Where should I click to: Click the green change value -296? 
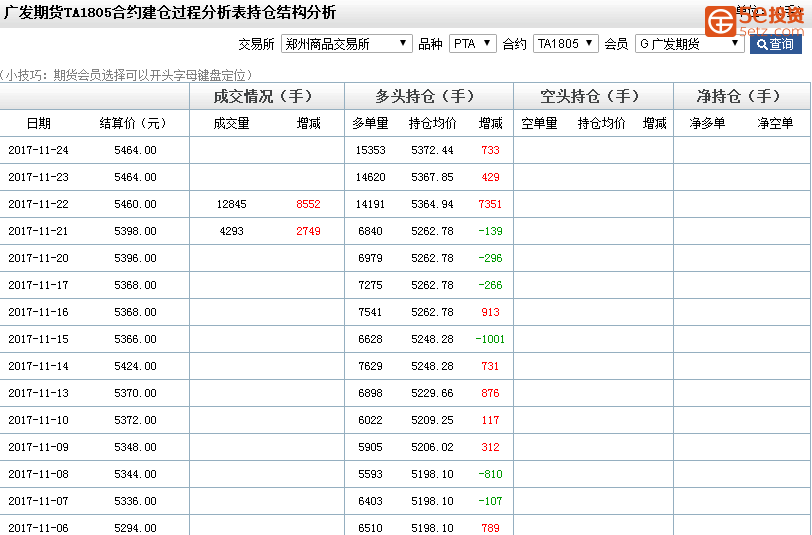coord(490,258)
